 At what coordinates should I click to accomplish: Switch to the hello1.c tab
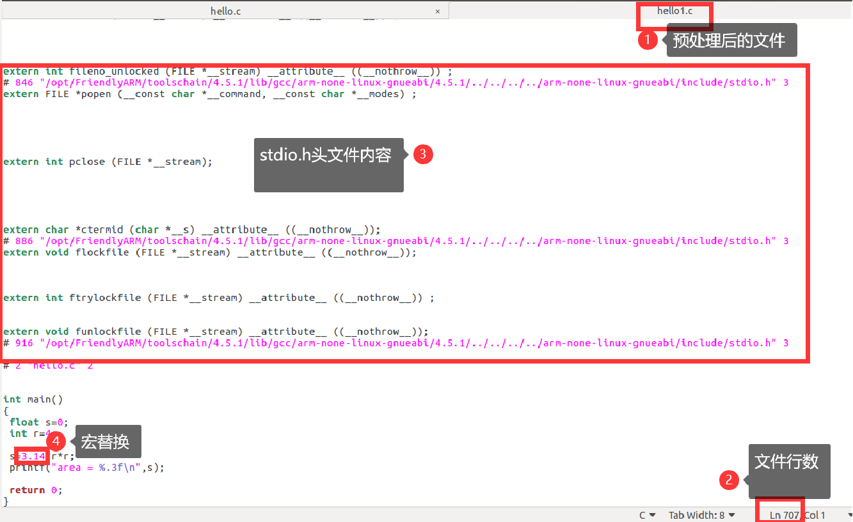coord(674,11)
